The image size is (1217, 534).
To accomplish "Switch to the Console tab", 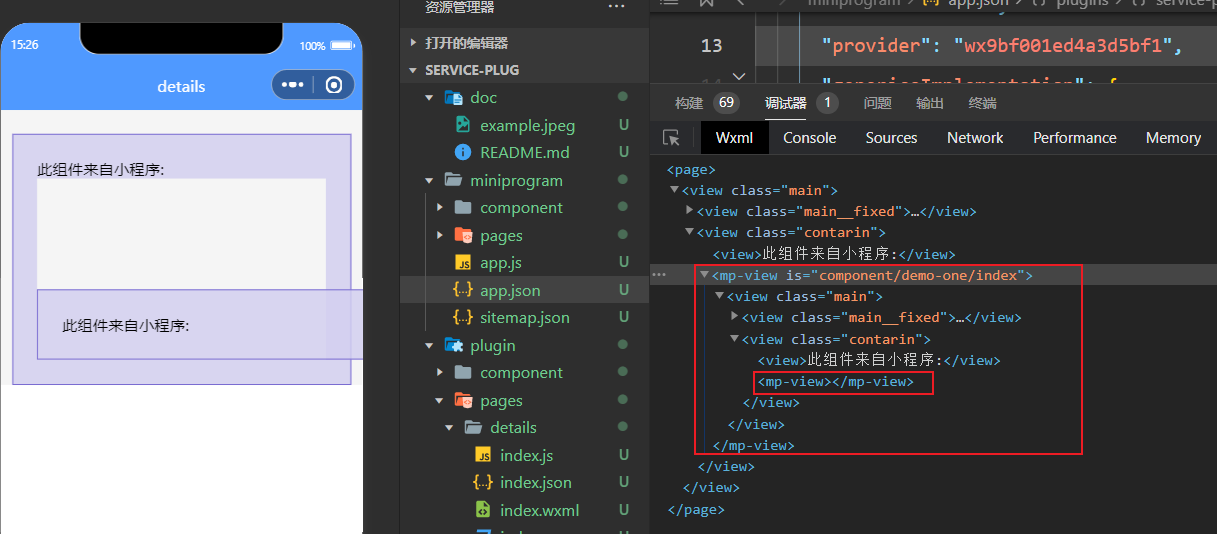I will point(810,138).
